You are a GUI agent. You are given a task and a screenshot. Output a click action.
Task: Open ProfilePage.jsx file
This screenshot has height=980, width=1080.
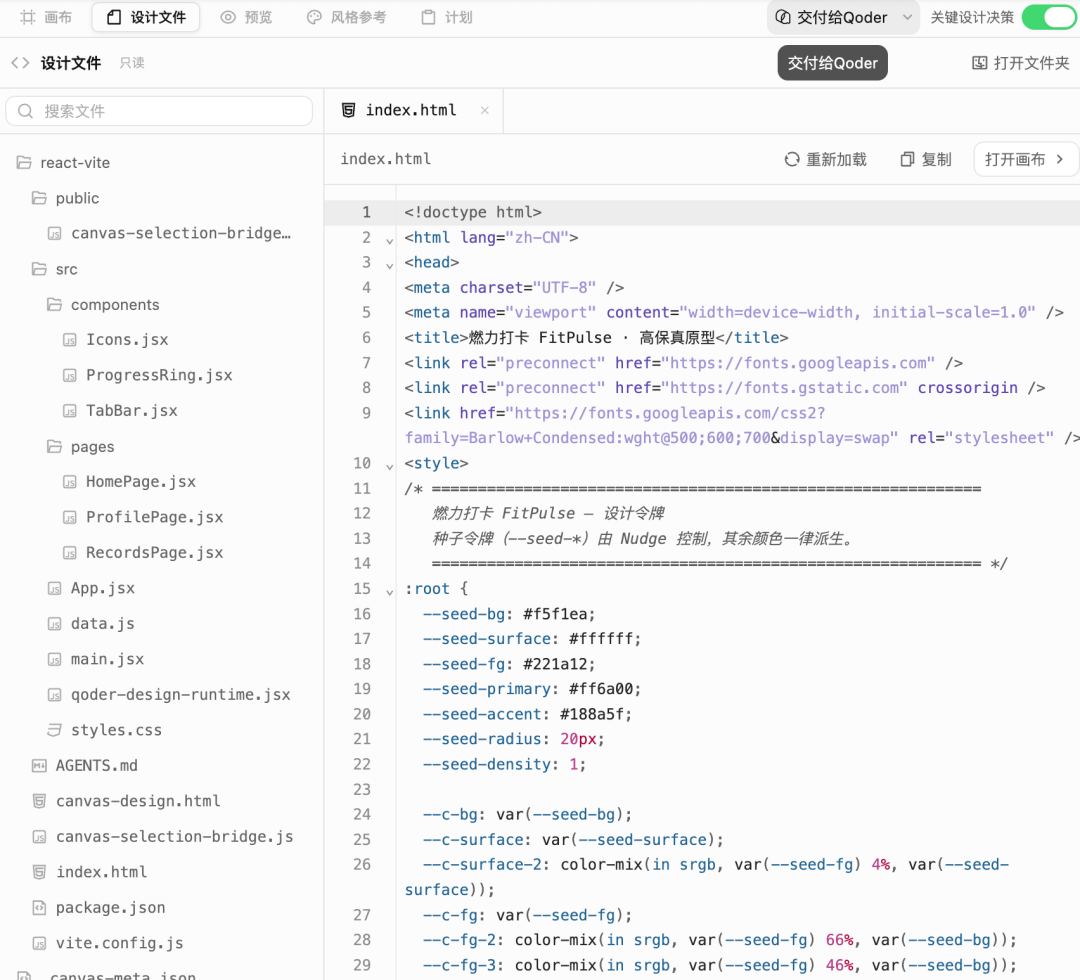point(143,517)
